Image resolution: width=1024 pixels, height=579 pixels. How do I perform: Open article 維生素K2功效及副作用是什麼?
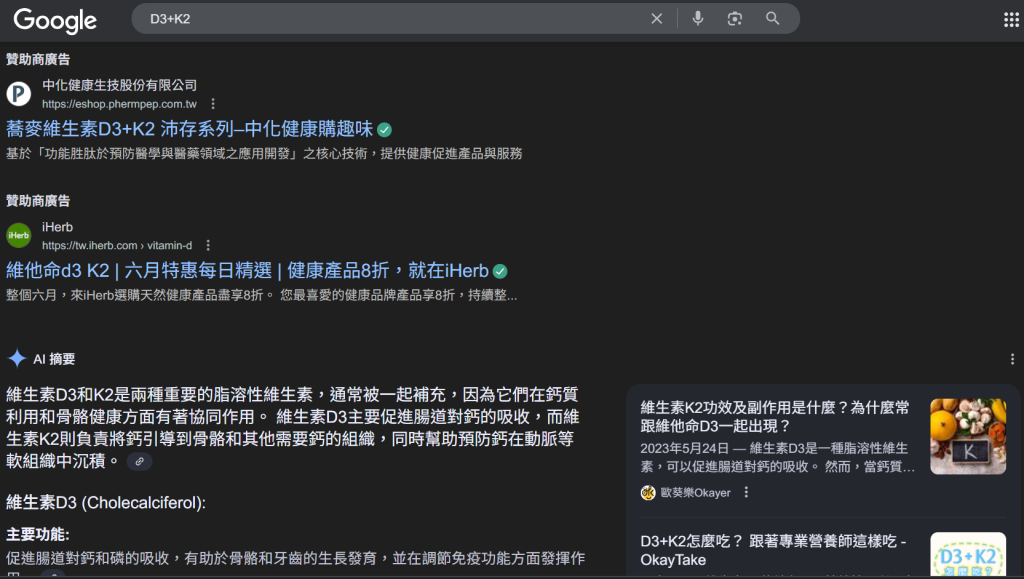pyautogui.click(x=775, y=416)
